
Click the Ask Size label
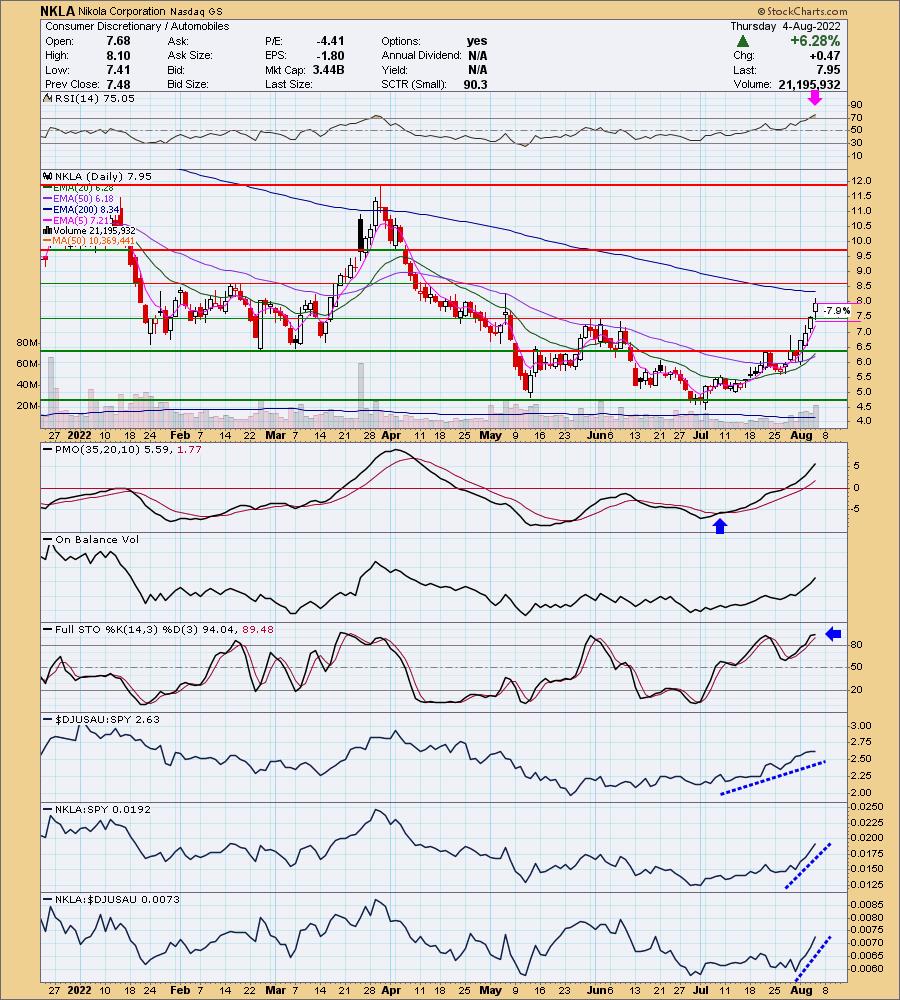[189, 55]
